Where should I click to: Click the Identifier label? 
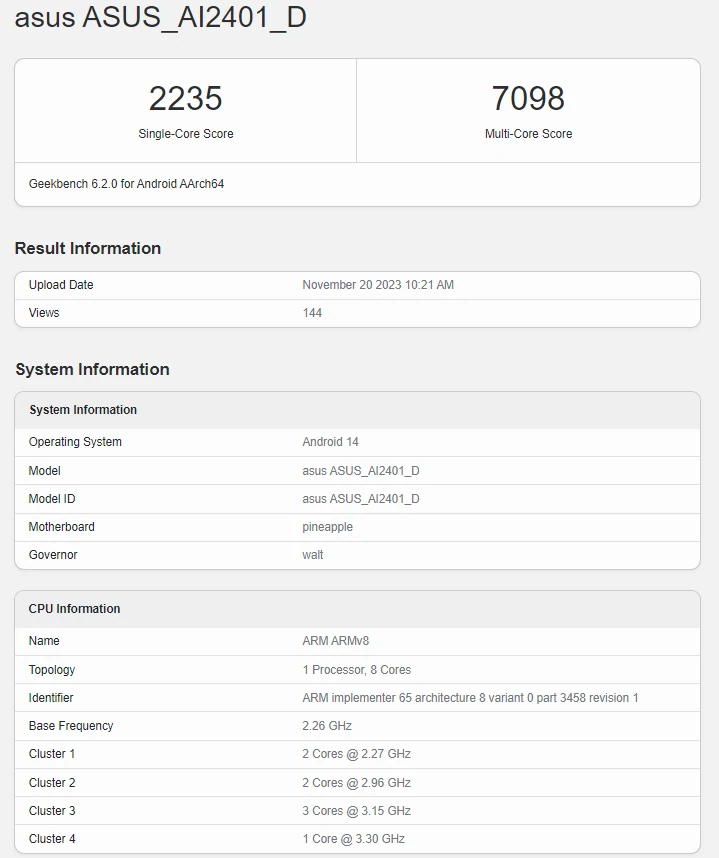click(51, 698)
